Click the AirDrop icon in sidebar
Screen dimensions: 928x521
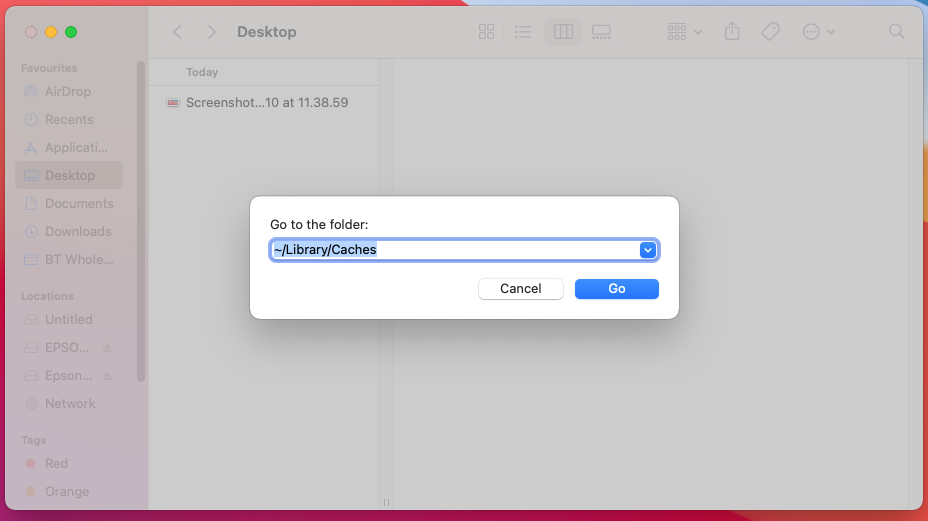coord(31,92)
